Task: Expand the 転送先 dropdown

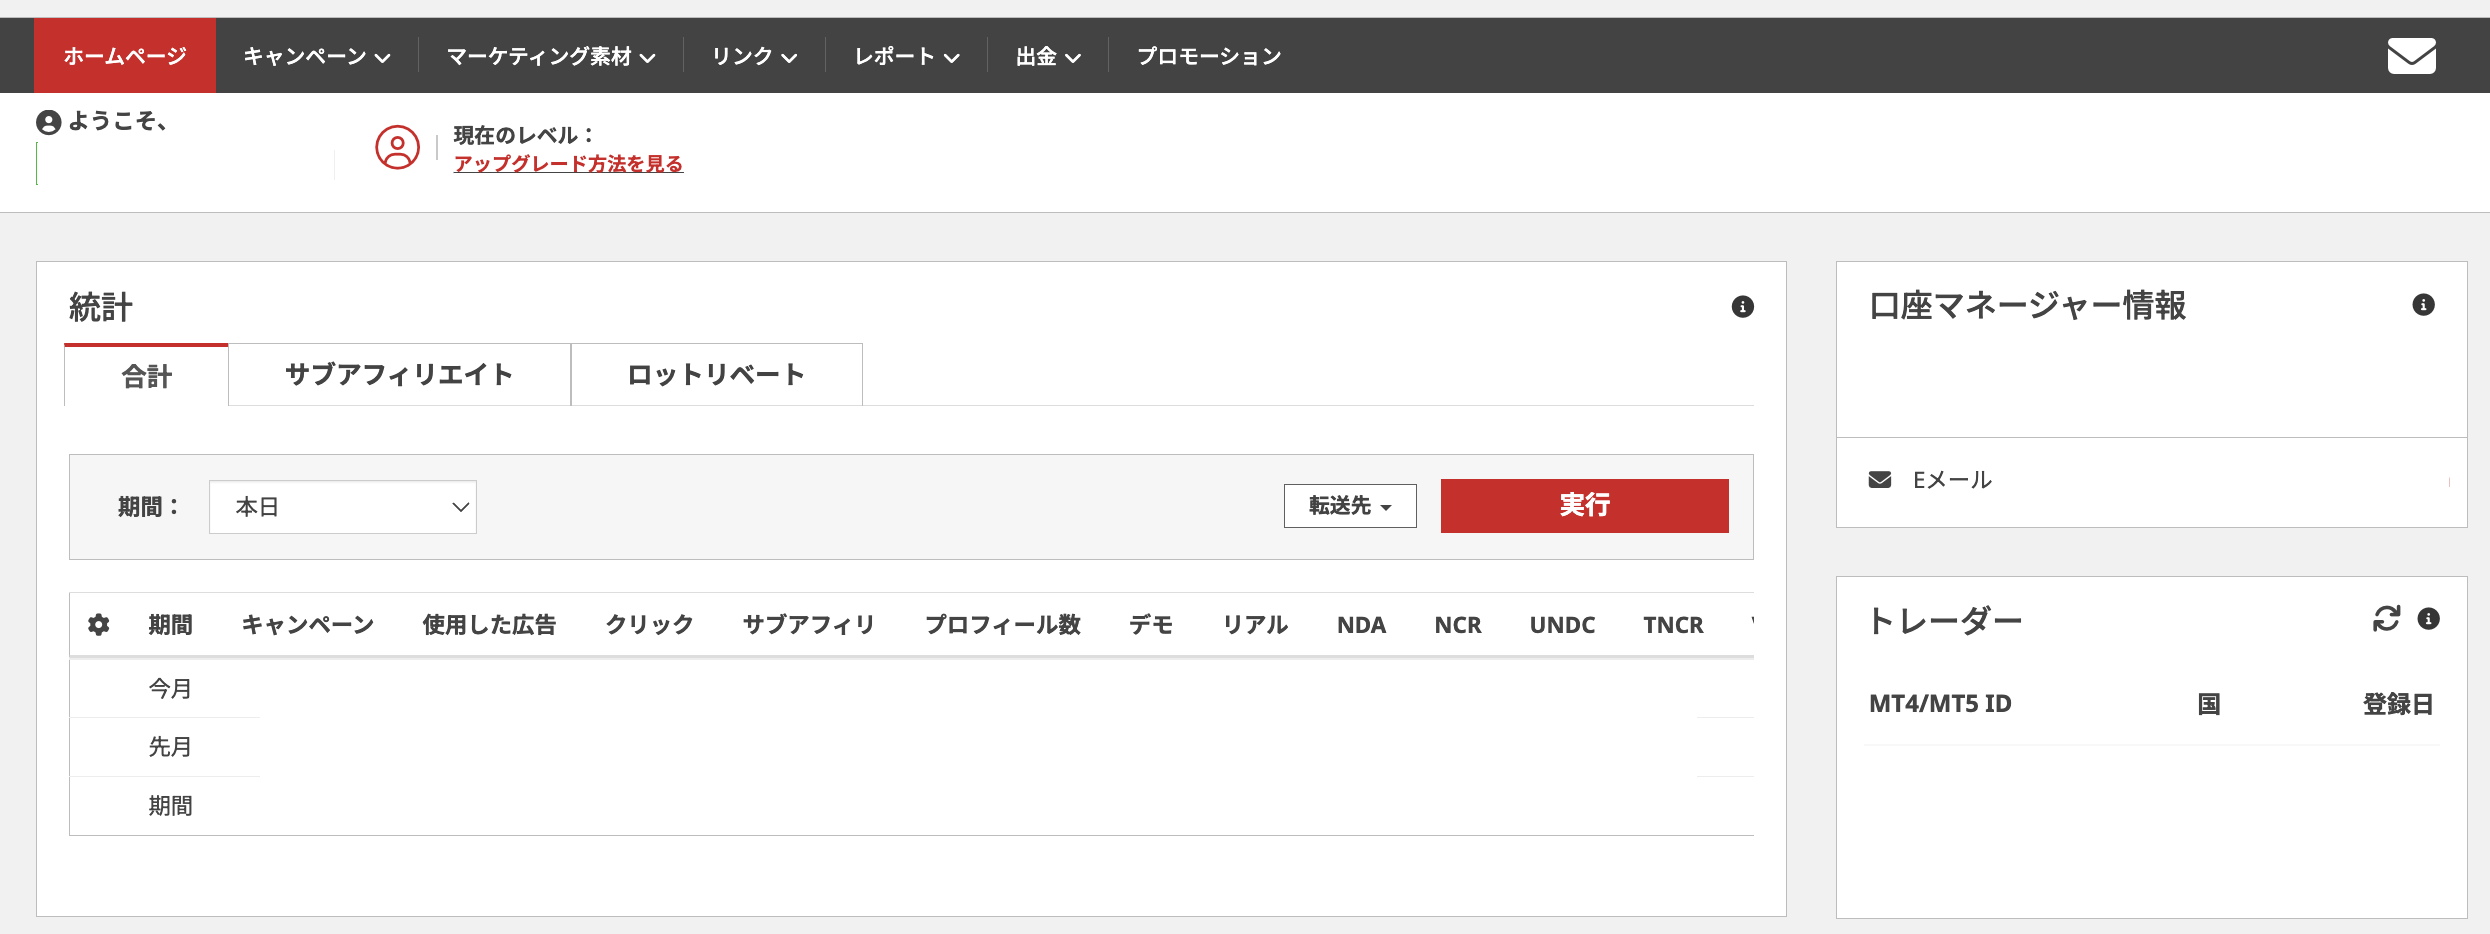Action: click(x=1349, y=506)
